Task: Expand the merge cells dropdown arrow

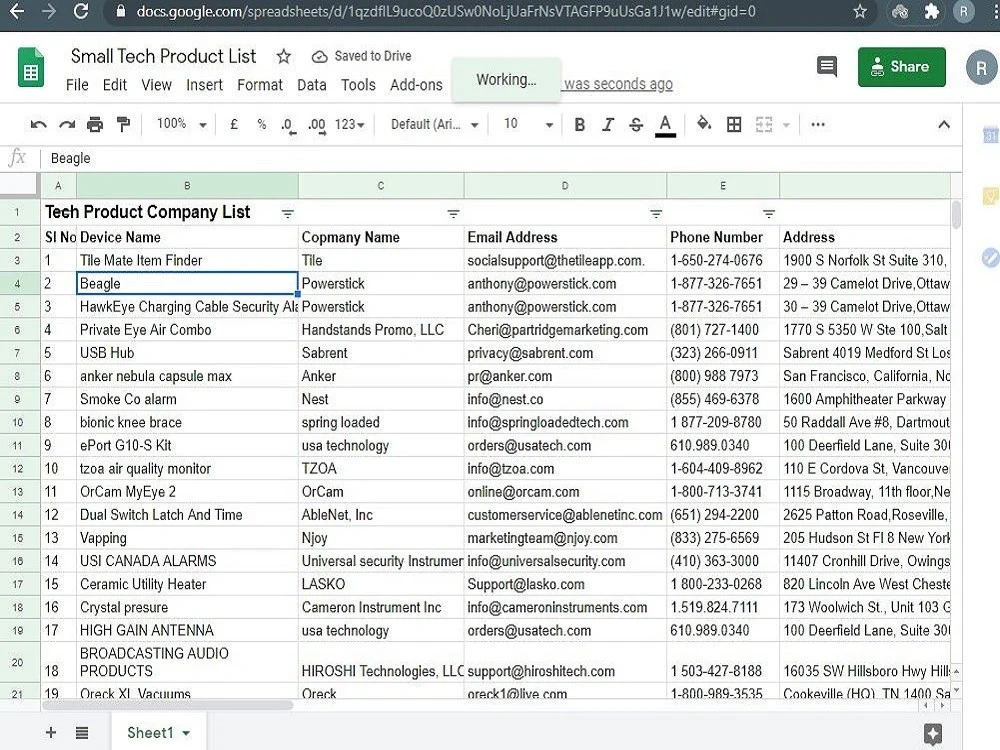Action: (x=786, y=125)
